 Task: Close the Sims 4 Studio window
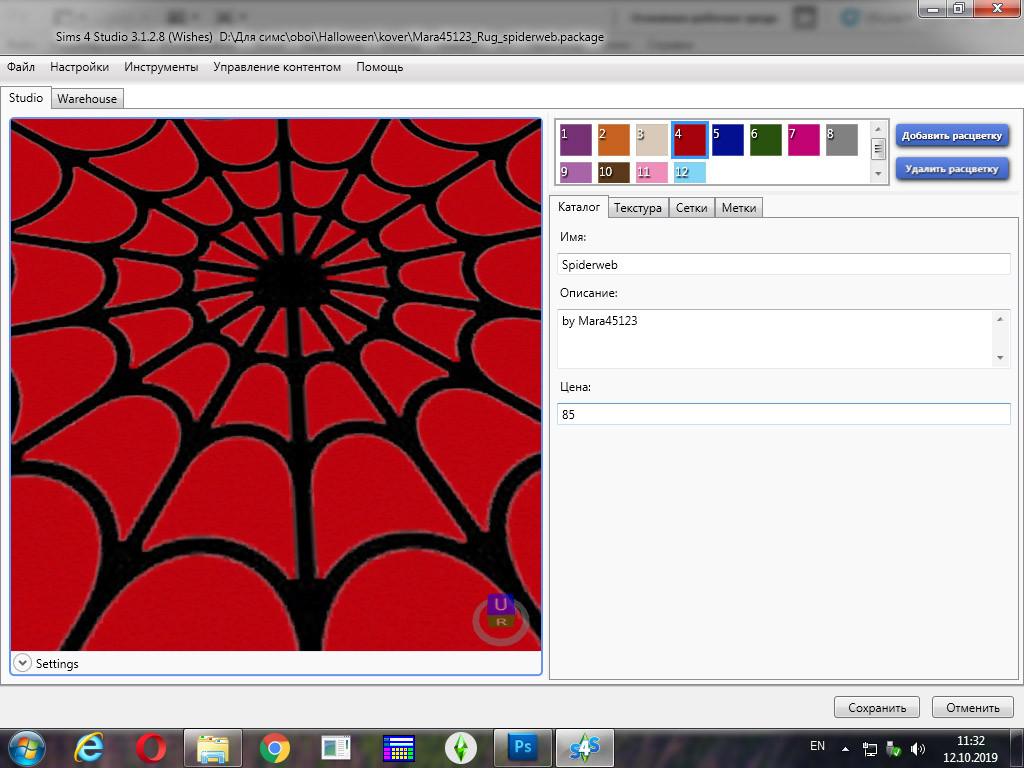pos(997,9)
